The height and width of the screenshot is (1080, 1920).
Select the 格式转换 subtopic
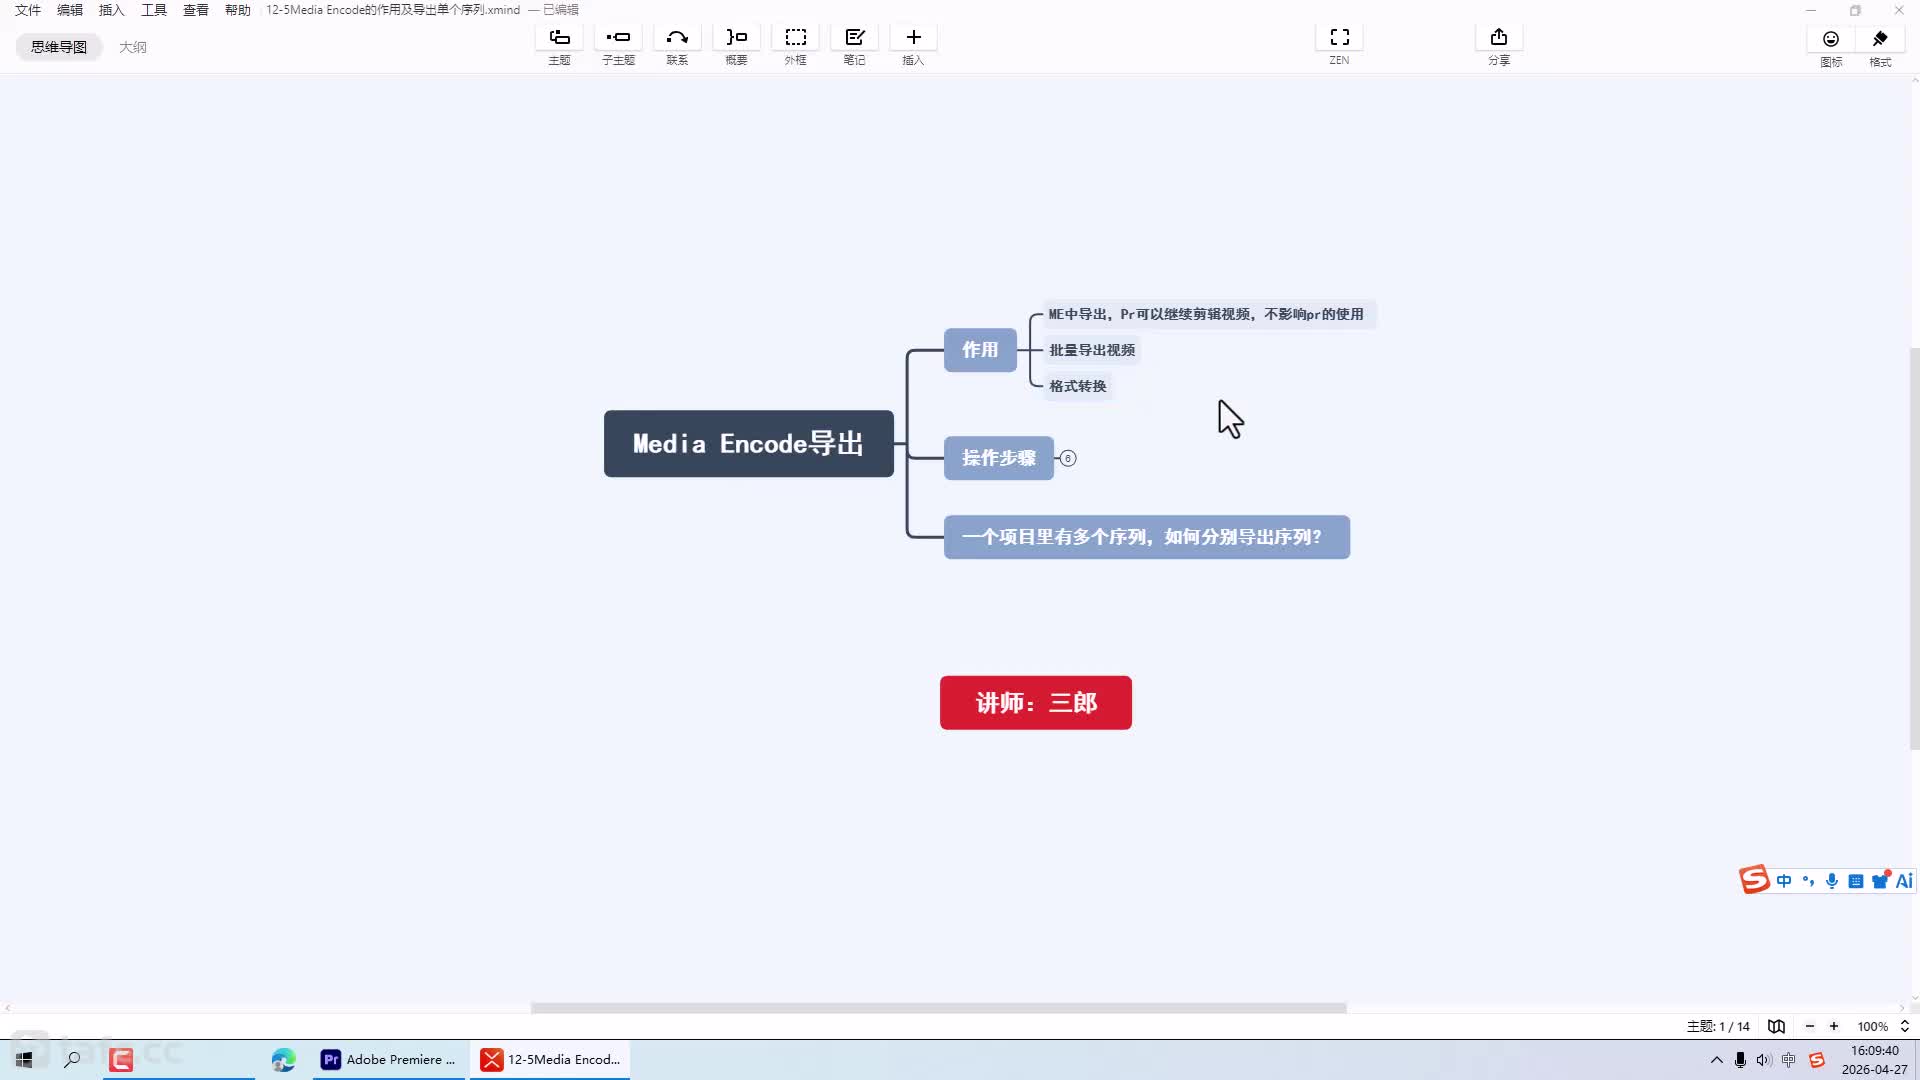(x=1078, y=386)
